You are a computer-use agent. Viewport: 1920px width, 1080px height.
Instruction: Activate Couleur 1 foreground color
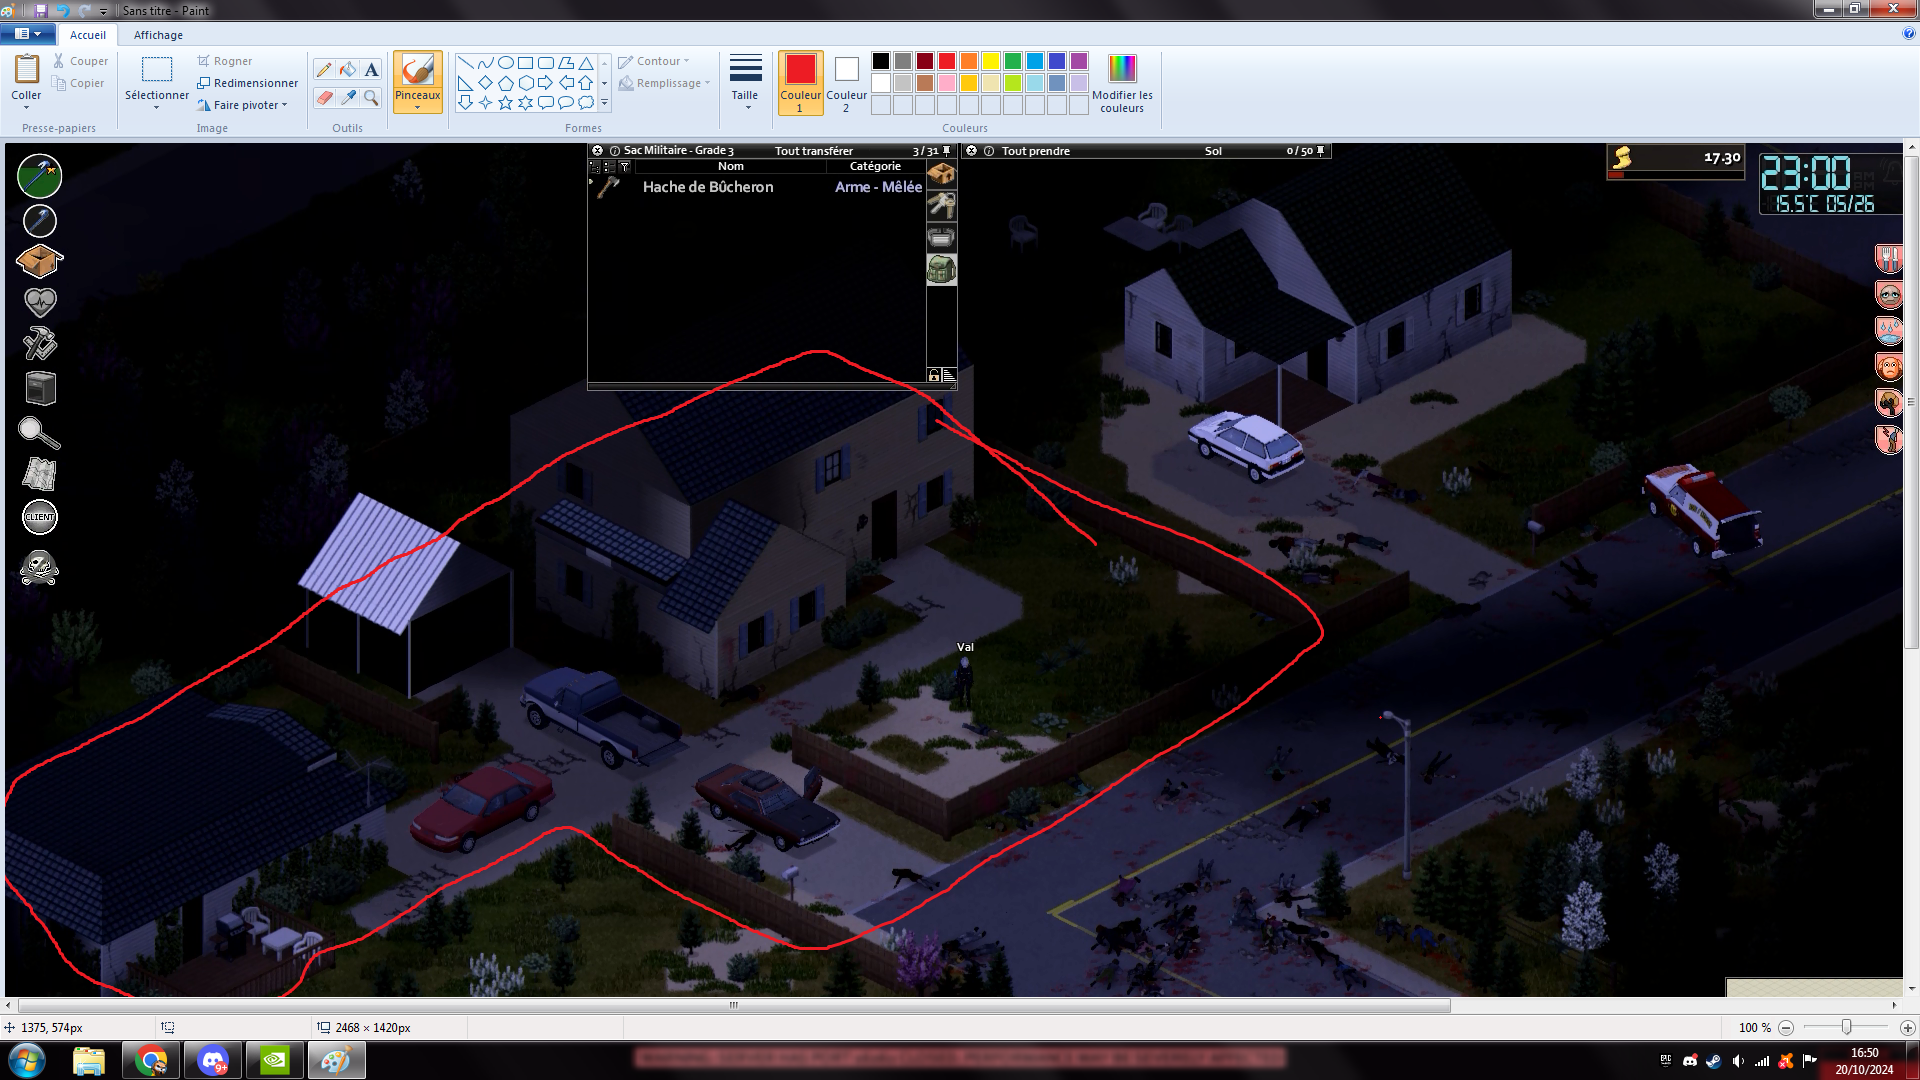pos(800,82)
